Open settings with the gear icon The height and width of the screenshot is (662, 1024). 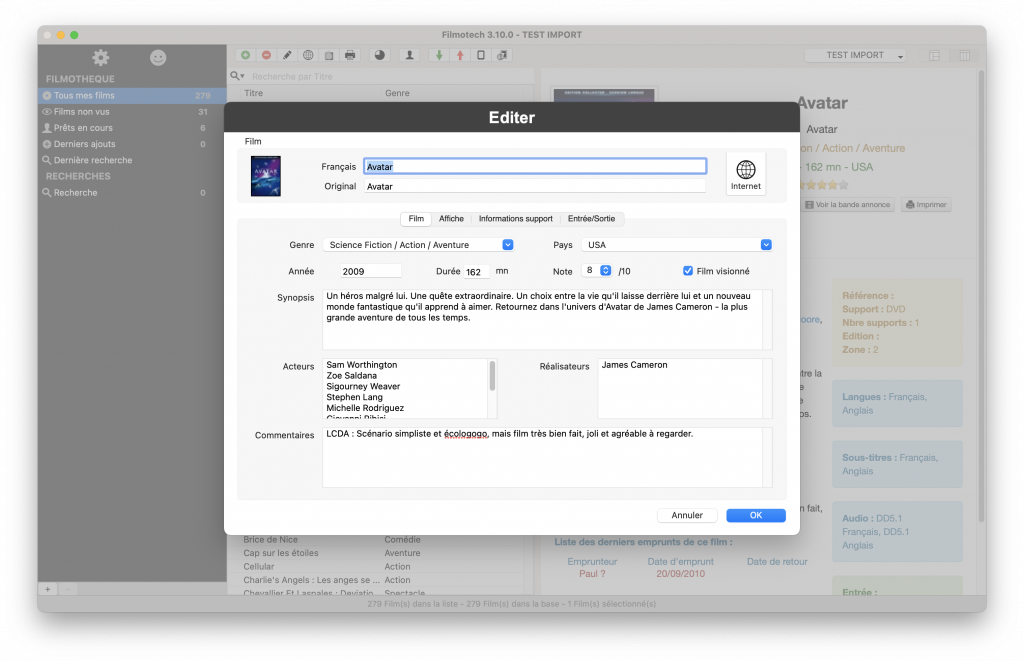point(100,58)
